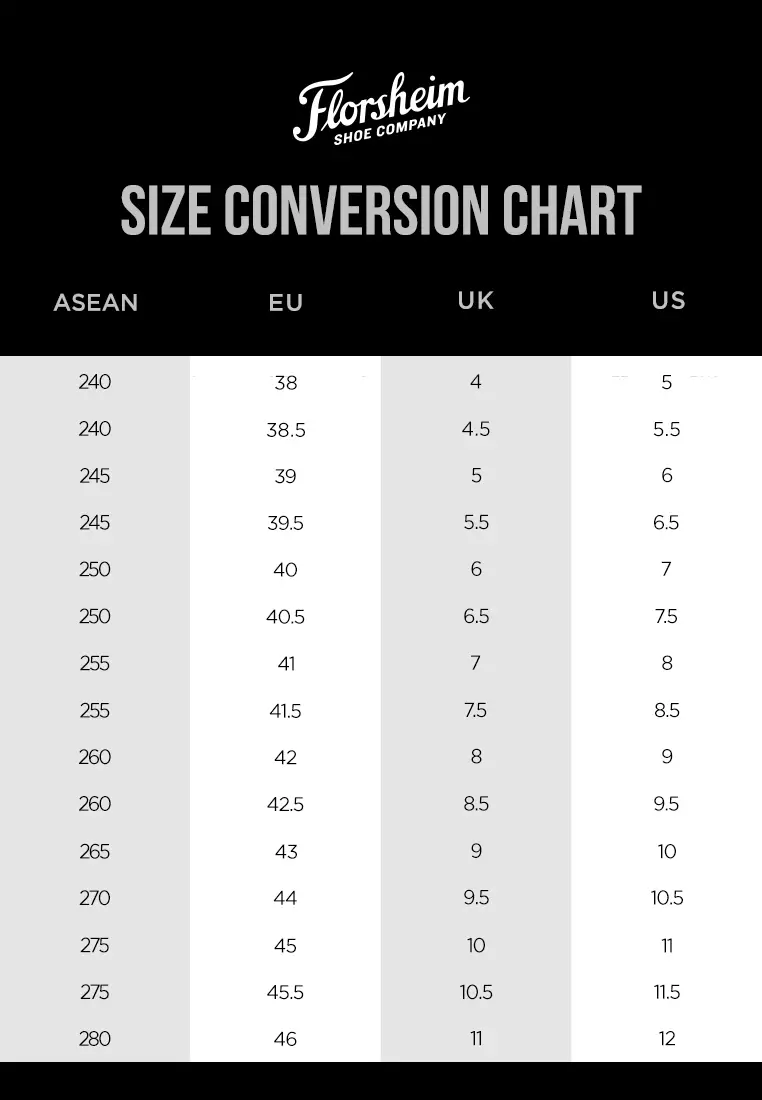Pick EU size 42 cell
The height and width of the screenshot is (1100, 762).
point(285,757)
